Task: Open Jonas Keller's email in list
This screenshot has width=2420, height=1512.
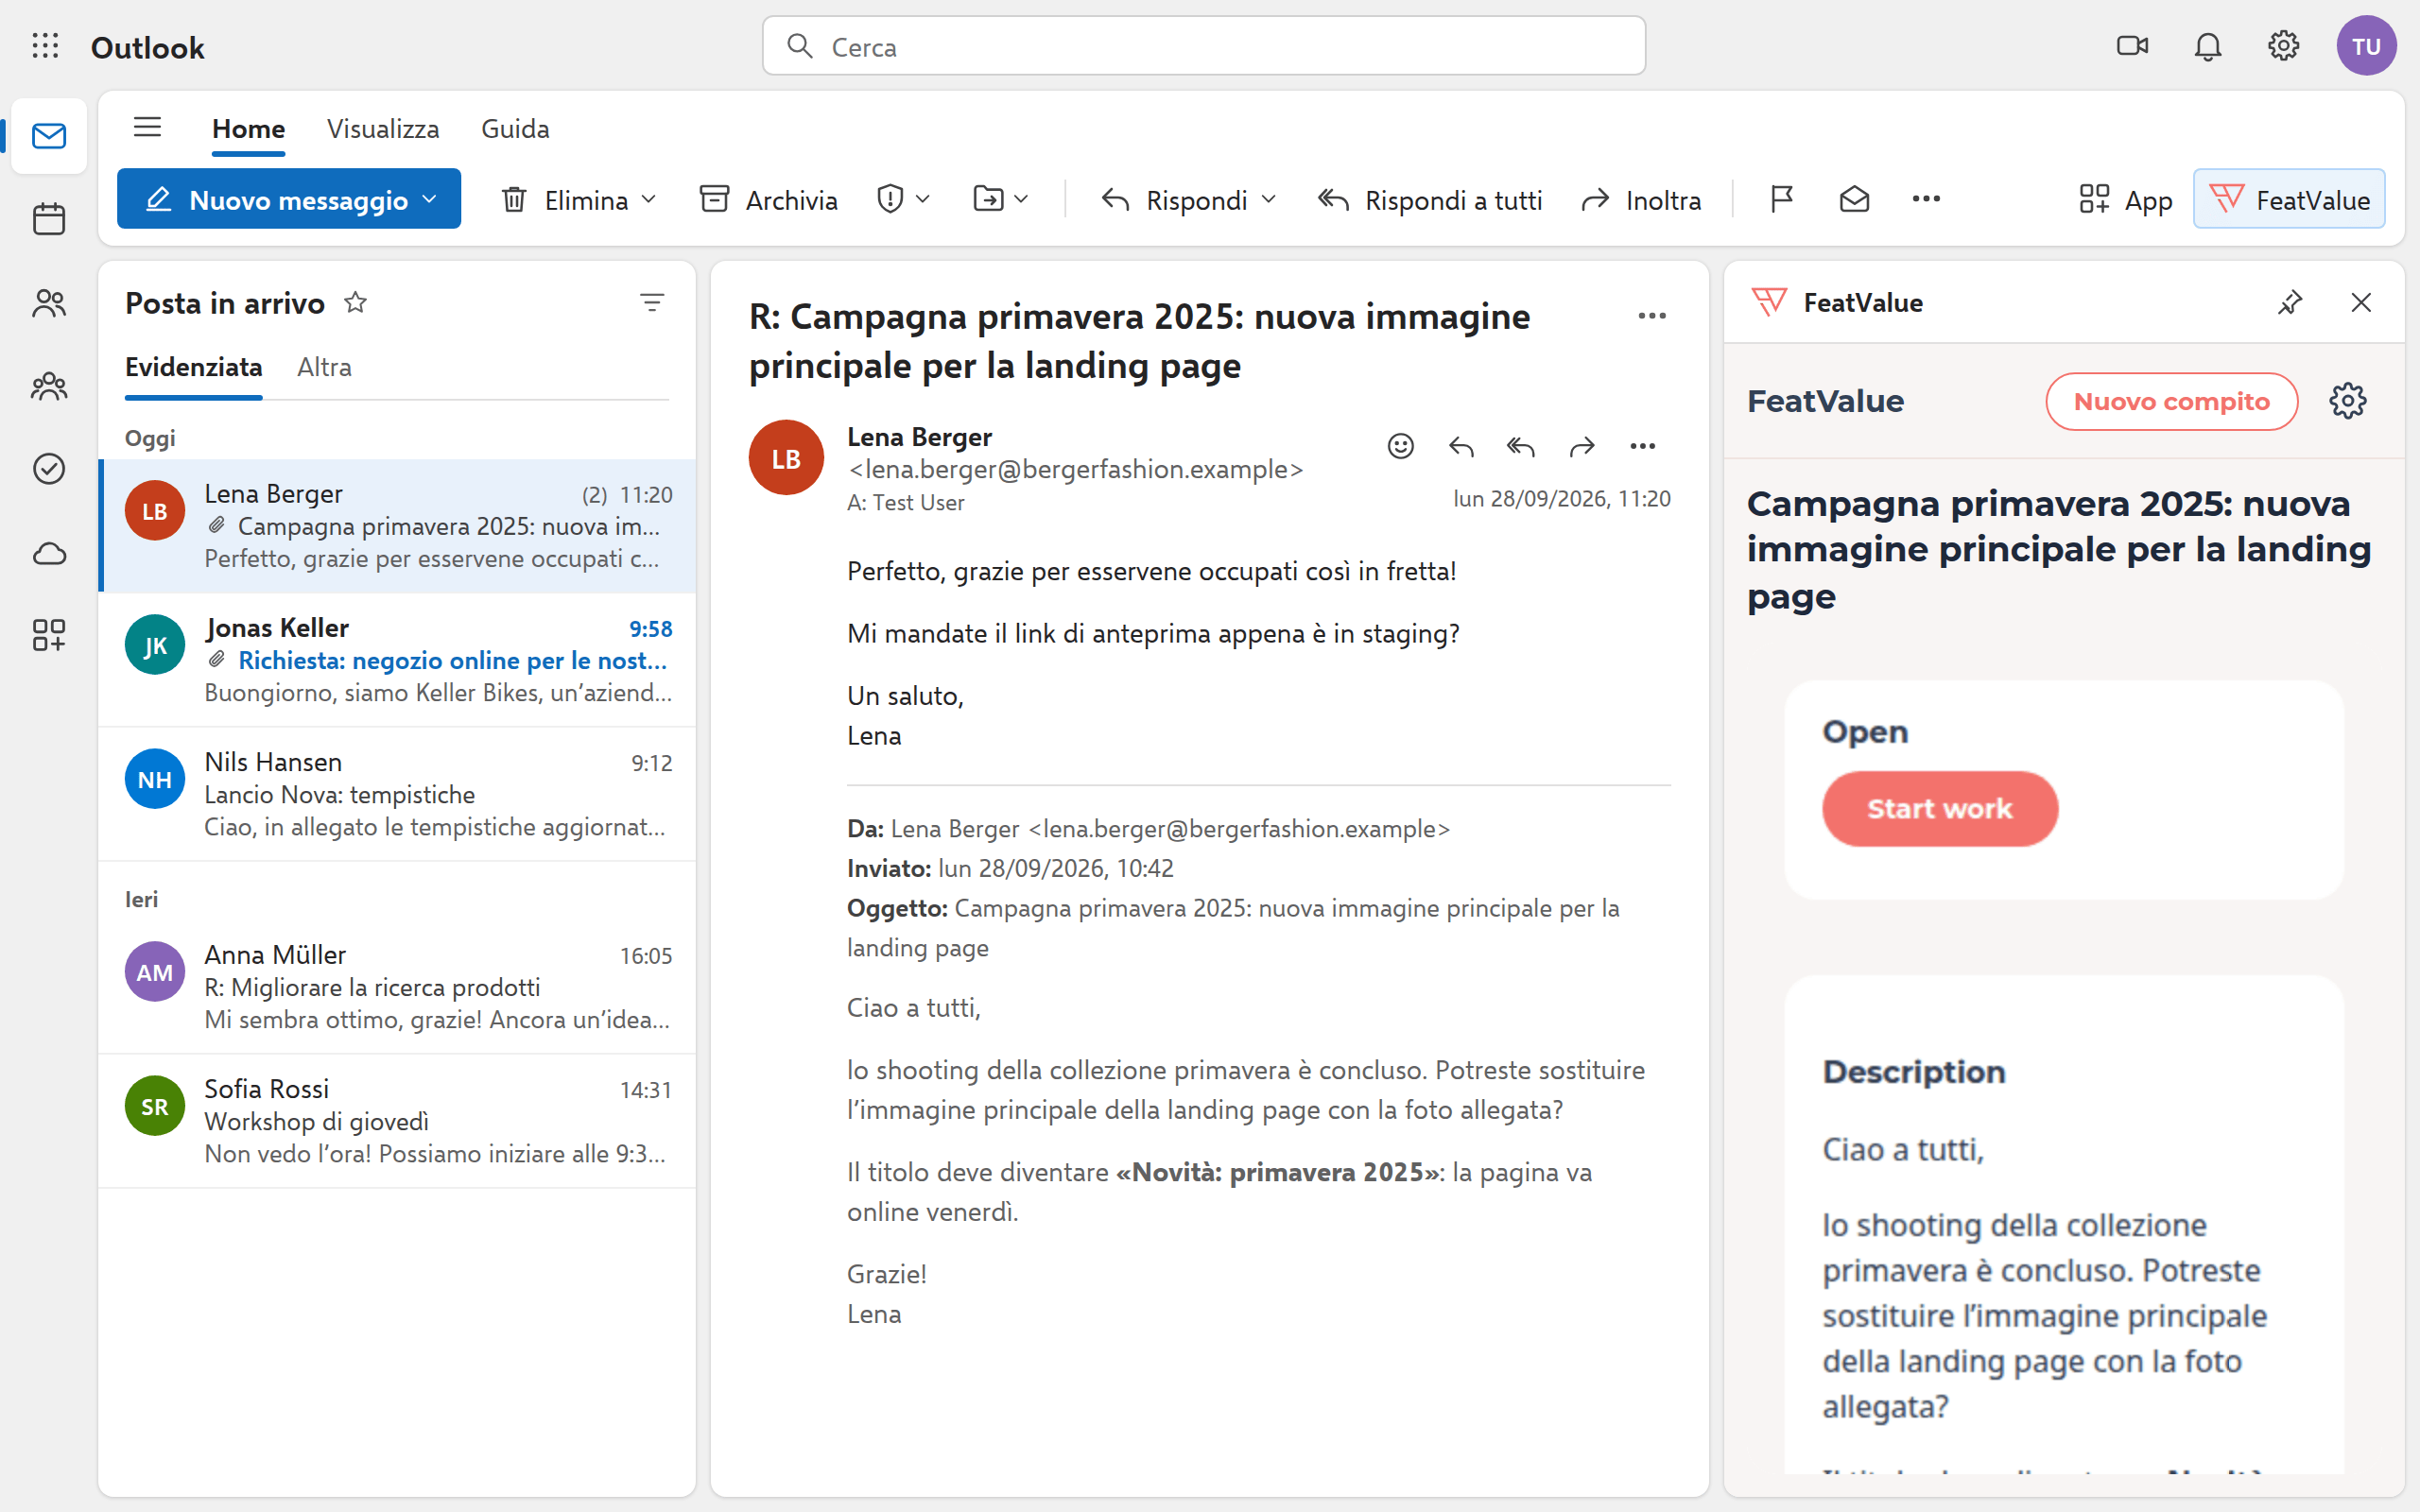Action: coord(397,660)
